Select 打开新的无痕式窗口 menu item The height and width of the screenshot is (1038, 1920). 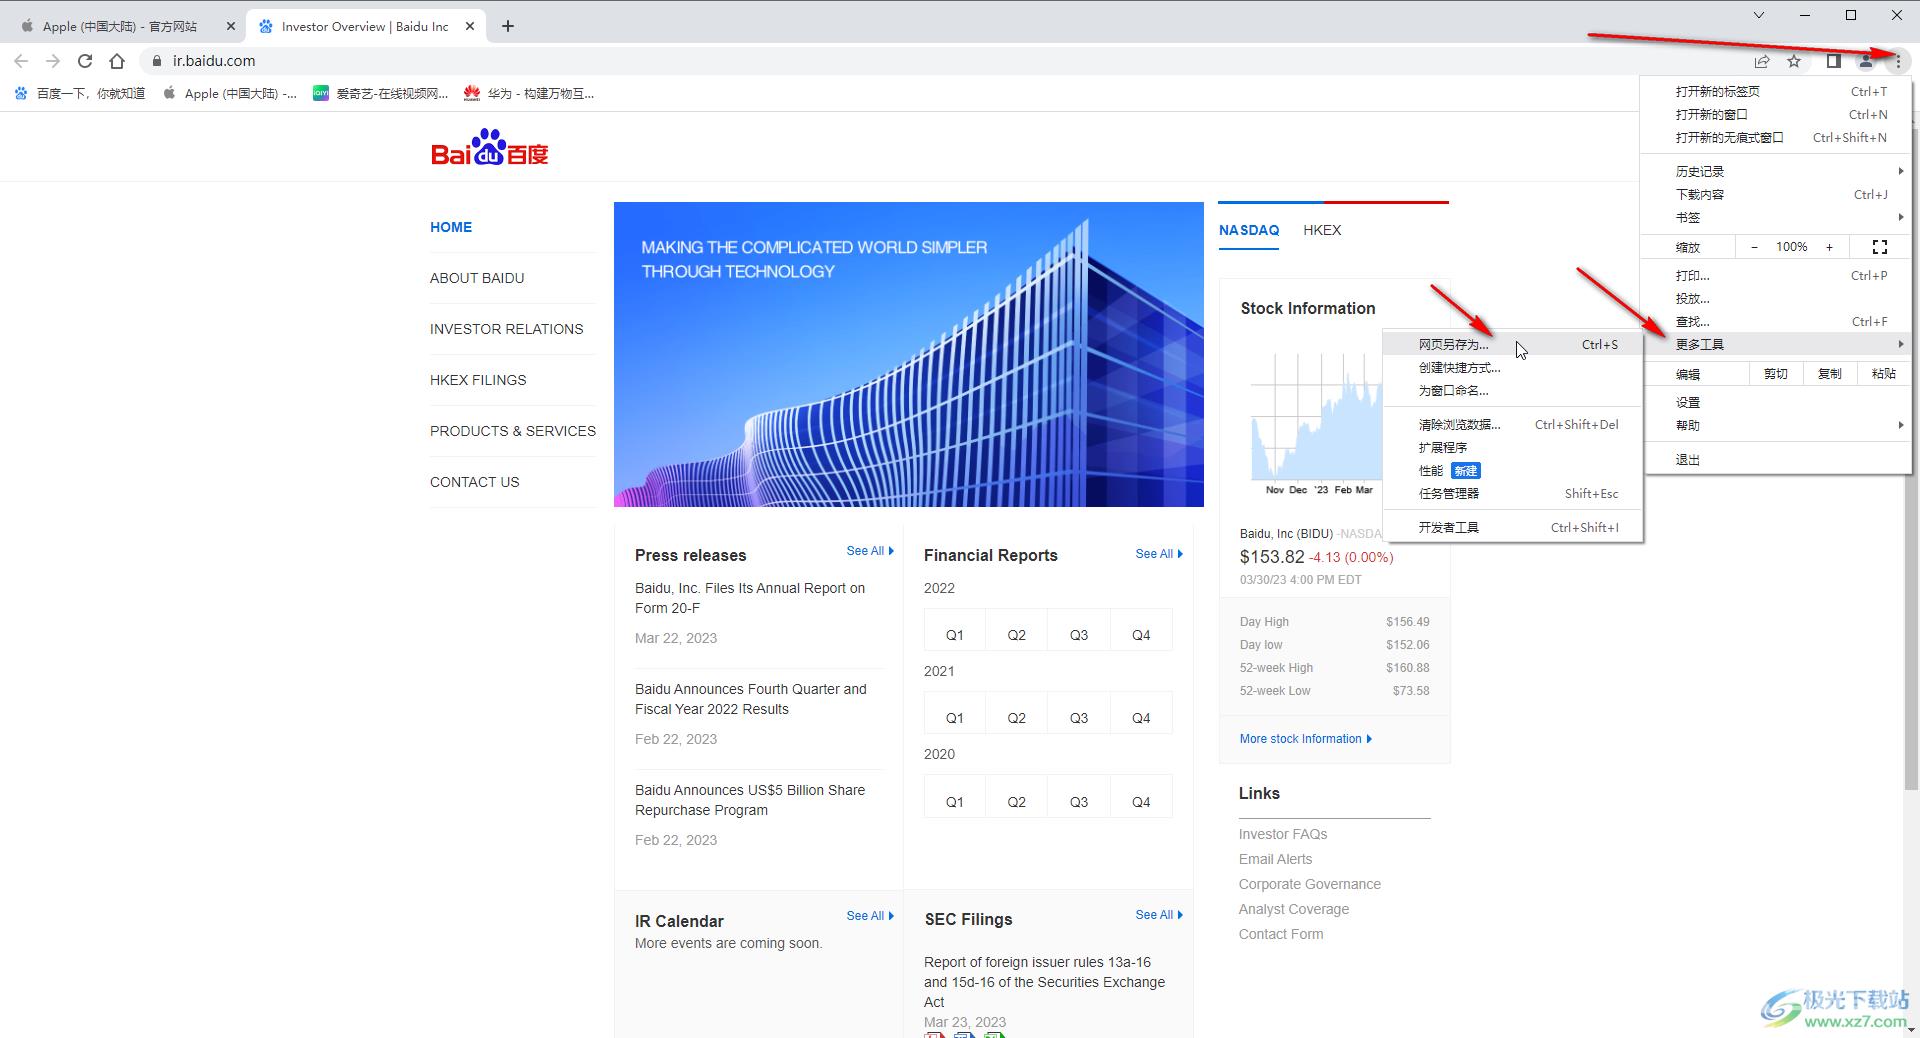click(1777, 137)
